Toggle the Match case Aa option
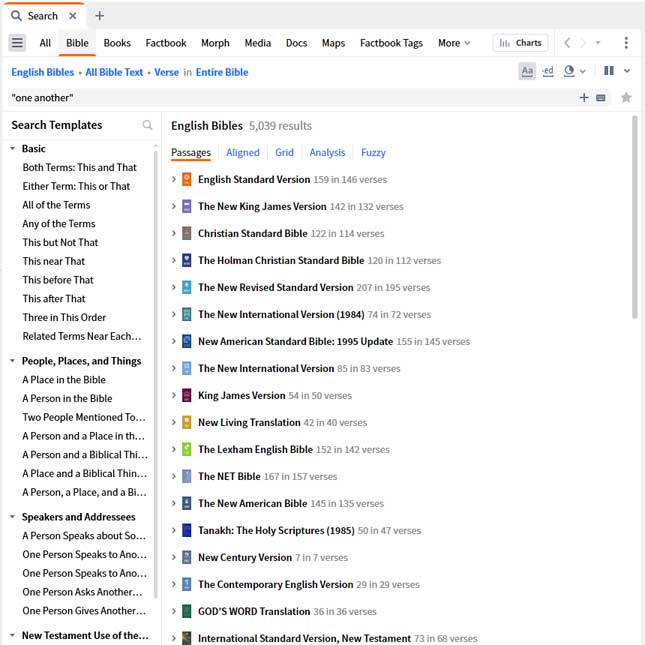Image resolution: width=645 pixels, height=645 pixels. (x=527, y=72)
